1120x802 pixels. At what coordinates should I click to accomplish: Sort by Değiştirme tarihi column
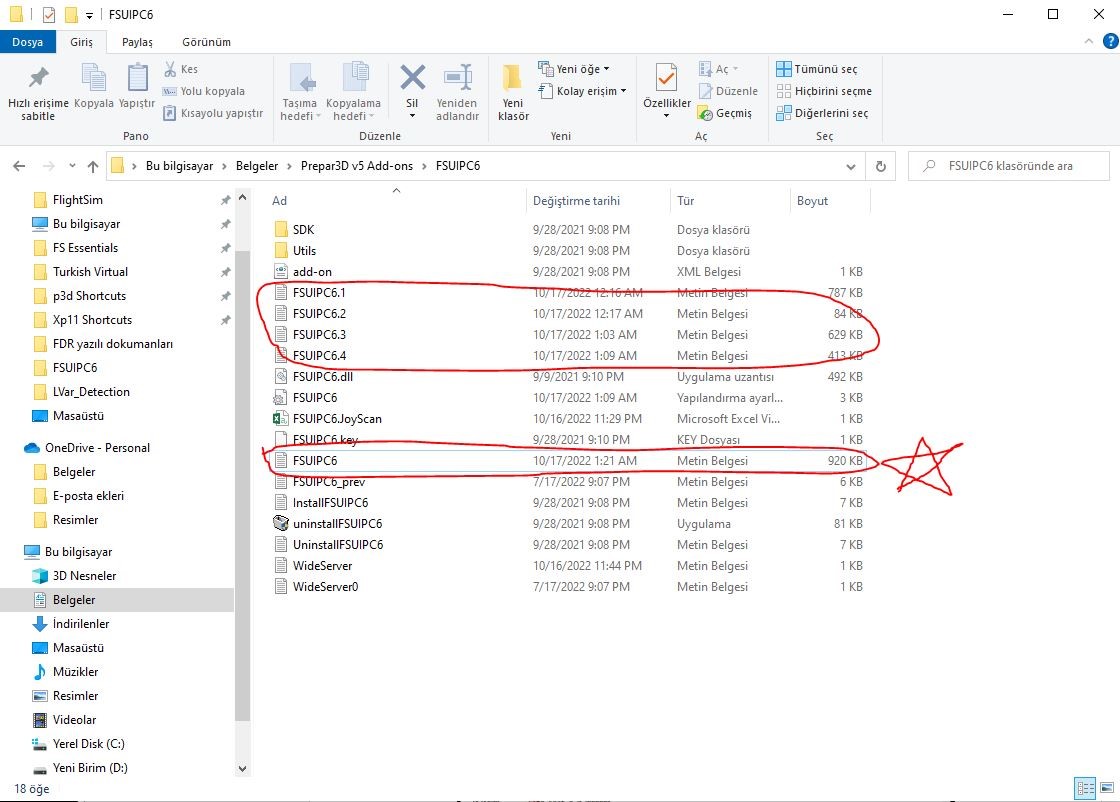(x=598, y=201)
